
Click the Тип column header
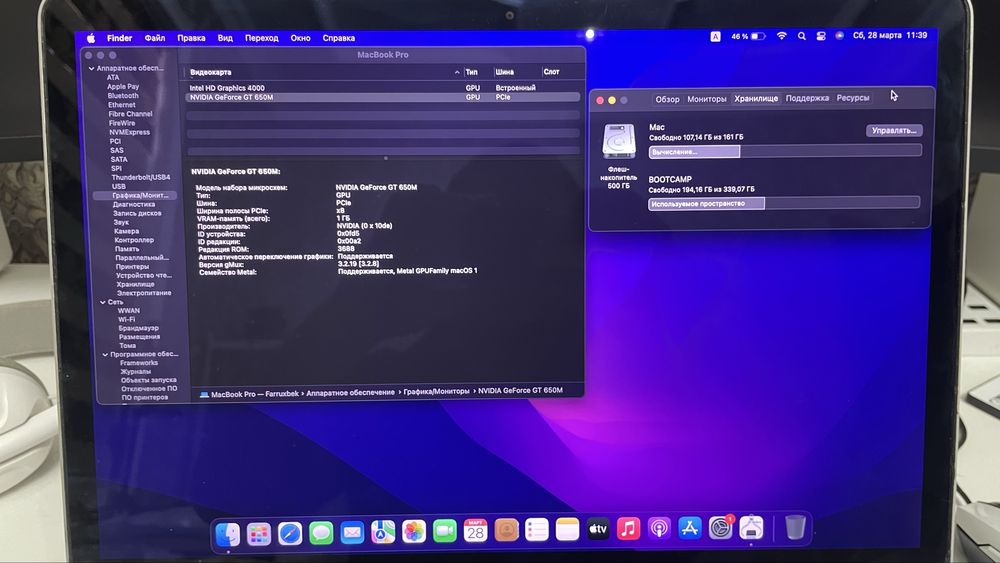[471, 72]
